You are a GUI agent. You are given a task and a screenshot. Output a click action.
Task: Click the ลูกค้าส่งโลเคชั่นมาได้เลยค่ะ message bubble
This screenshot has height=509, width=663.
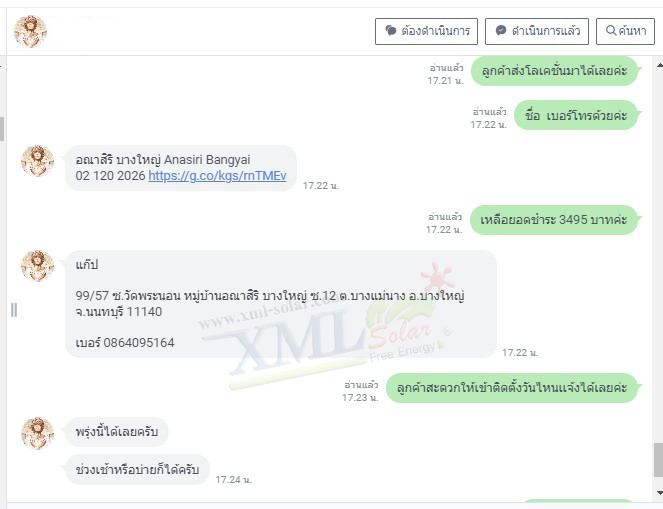pyautogui.click(x=554, y=71)
